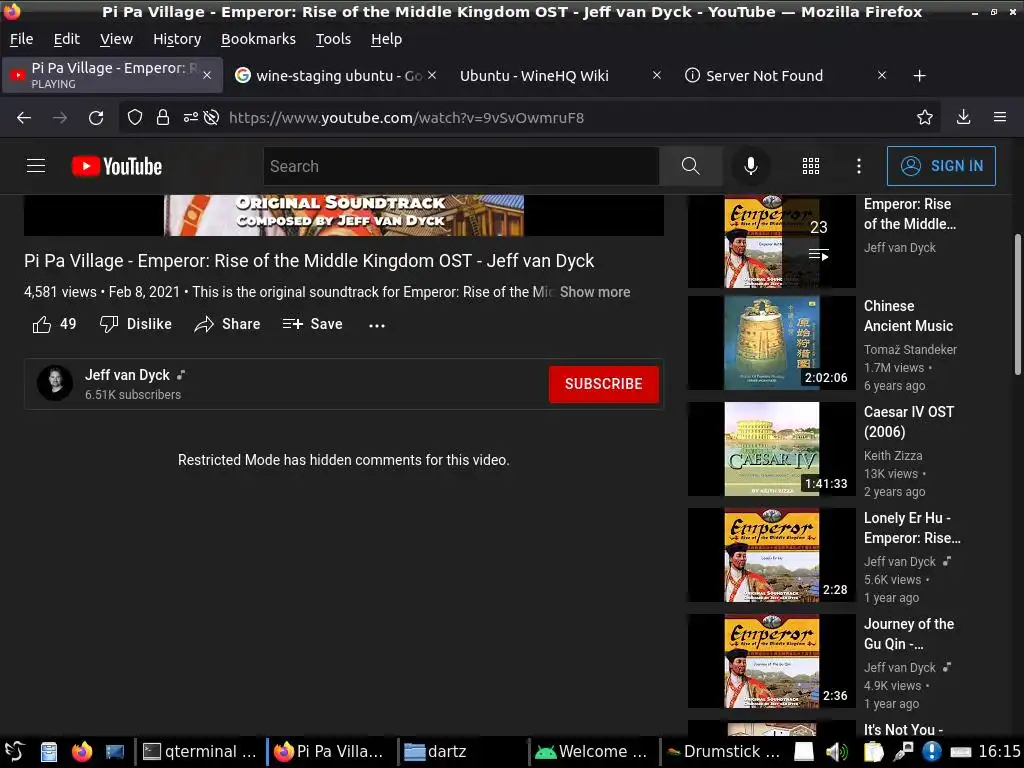Open clock showing 16:15
Image resolution: width=1024 pixels, height=768 pixels.
tap(1000, 752)
